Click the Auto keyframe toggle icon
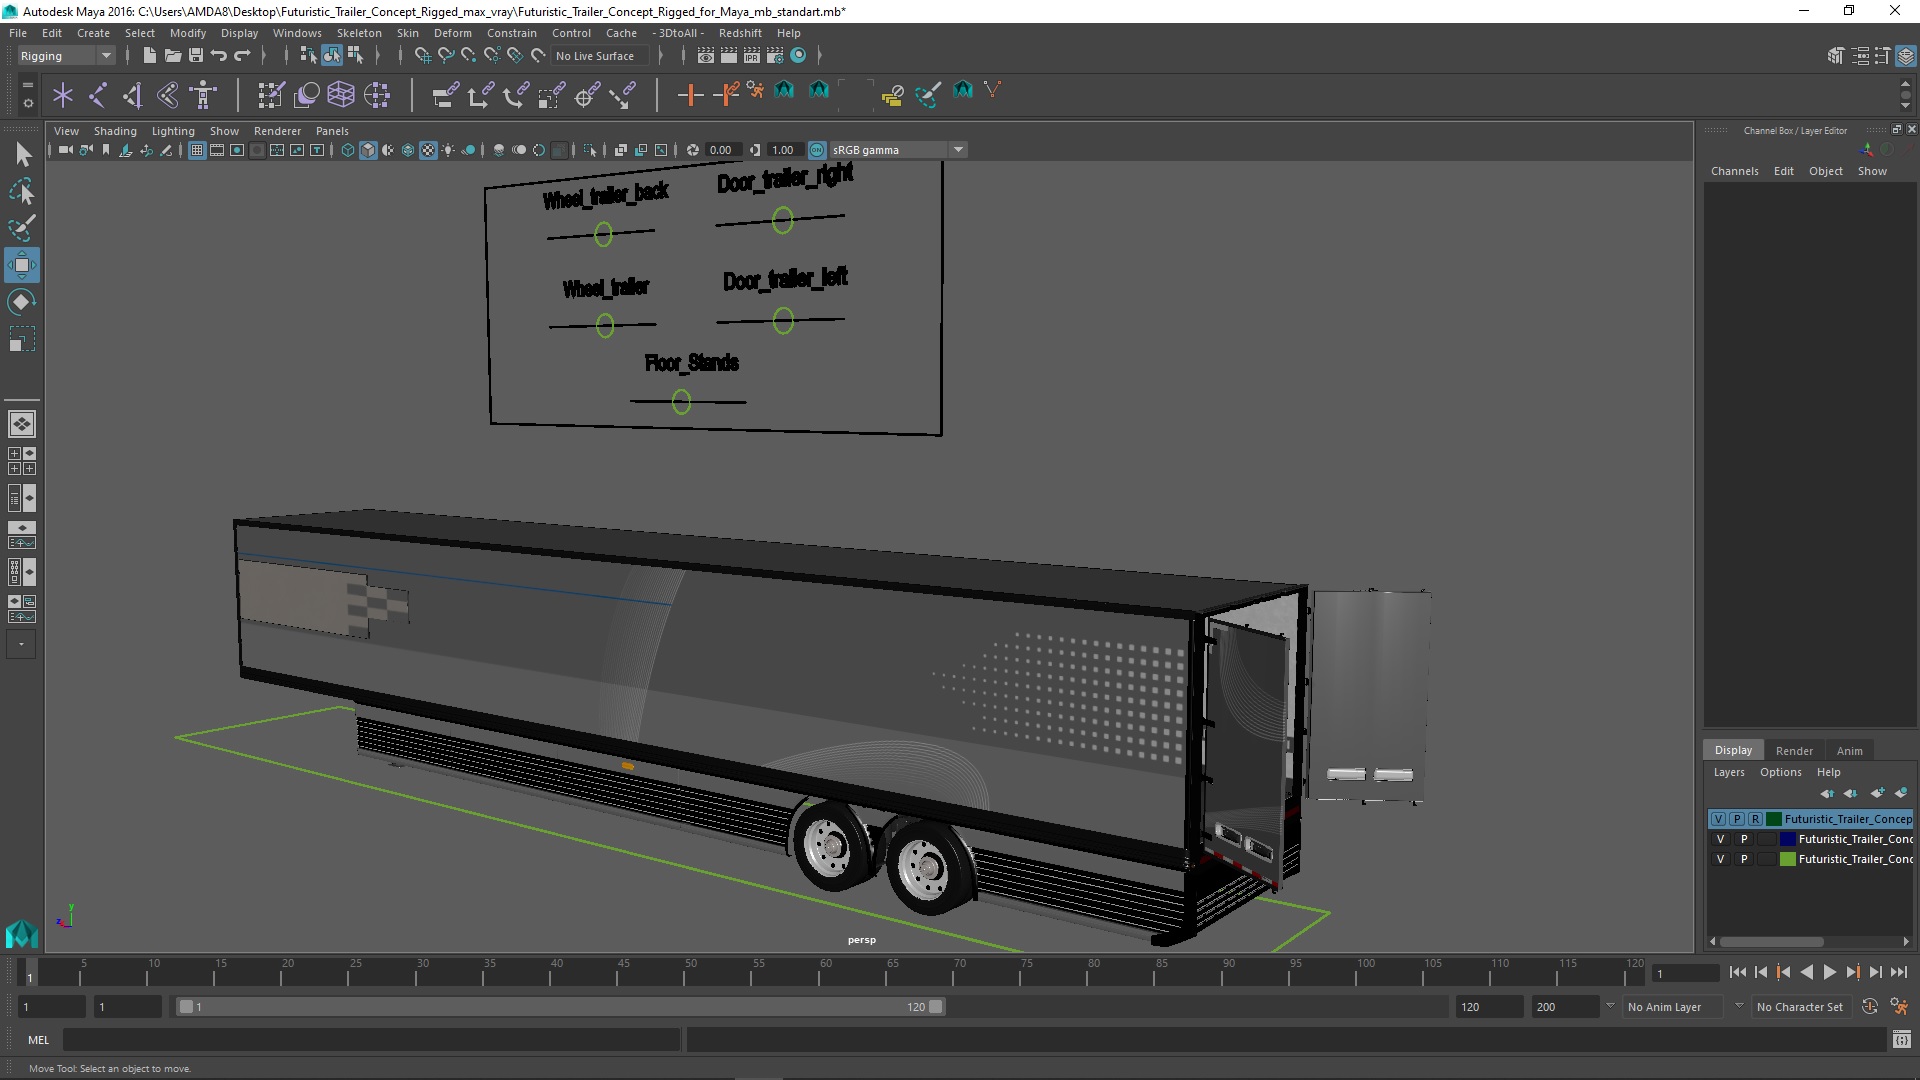The image size is (1920, 1080). [x=1869, y=1007]
